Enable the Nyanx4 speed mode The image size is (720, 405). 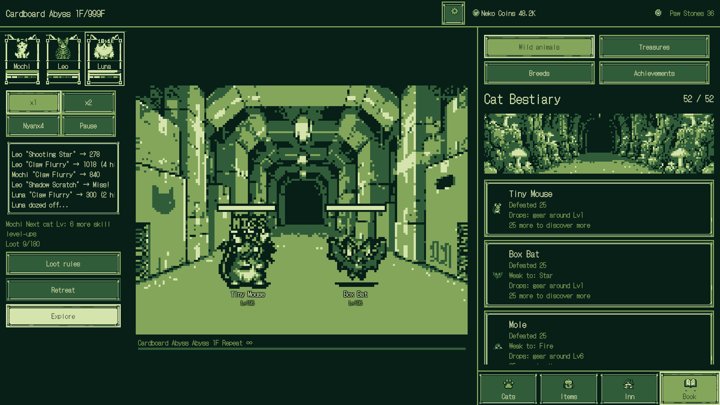tap(33, 125)
